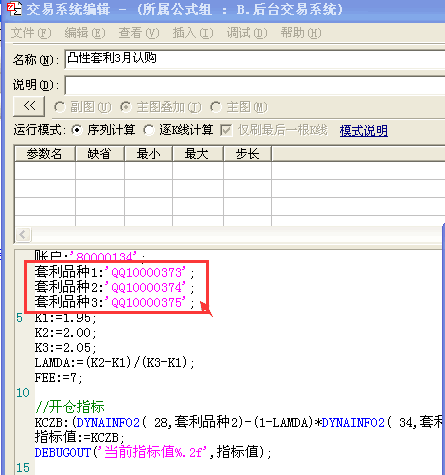Click the KCZB:(DYNAINFO2 code line

(239, 422)
